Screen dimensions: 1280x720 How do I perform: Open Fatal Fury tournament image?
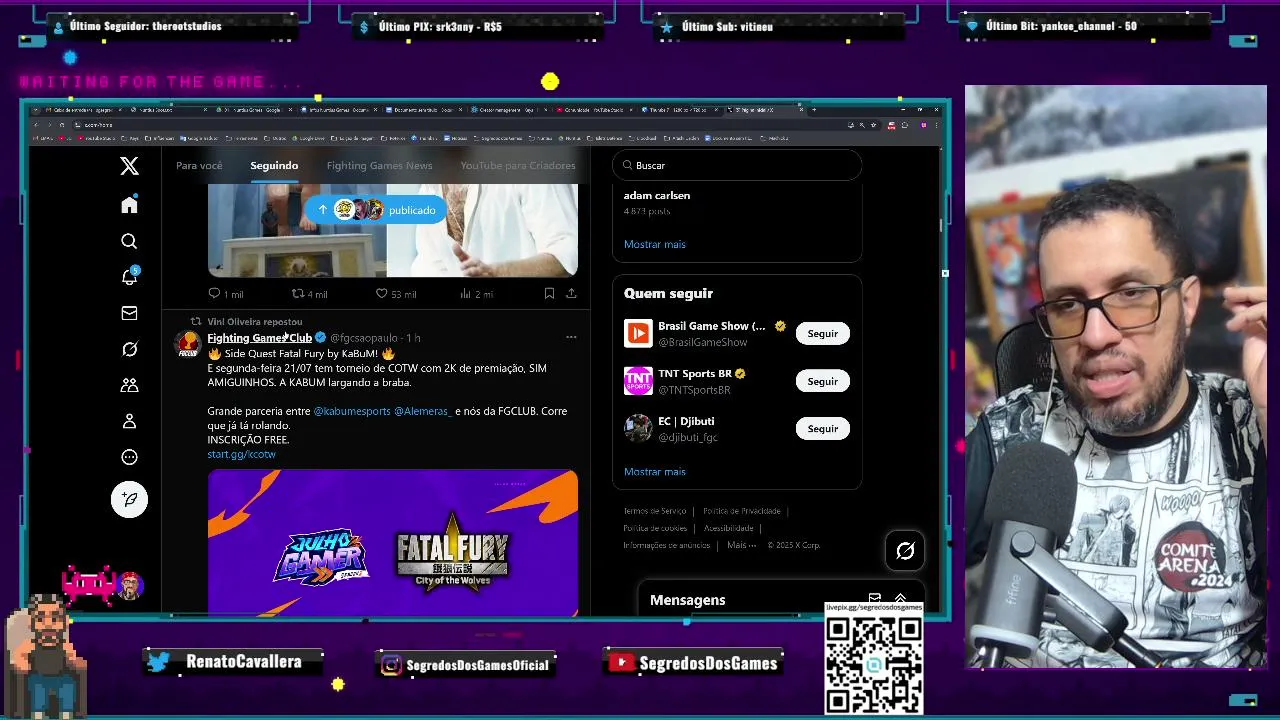pyautogui.click(x=392, y=542)
